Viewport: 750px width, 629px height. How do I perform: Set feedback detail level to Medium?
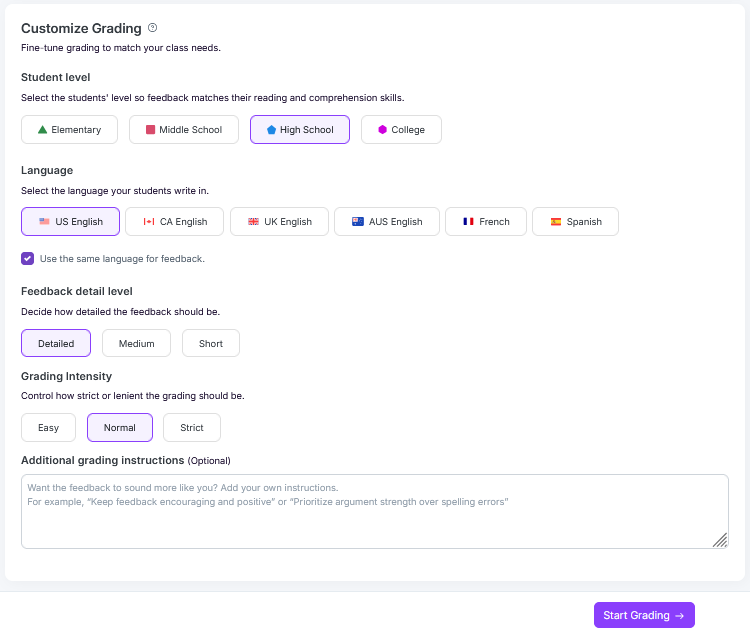coord(136,344)
